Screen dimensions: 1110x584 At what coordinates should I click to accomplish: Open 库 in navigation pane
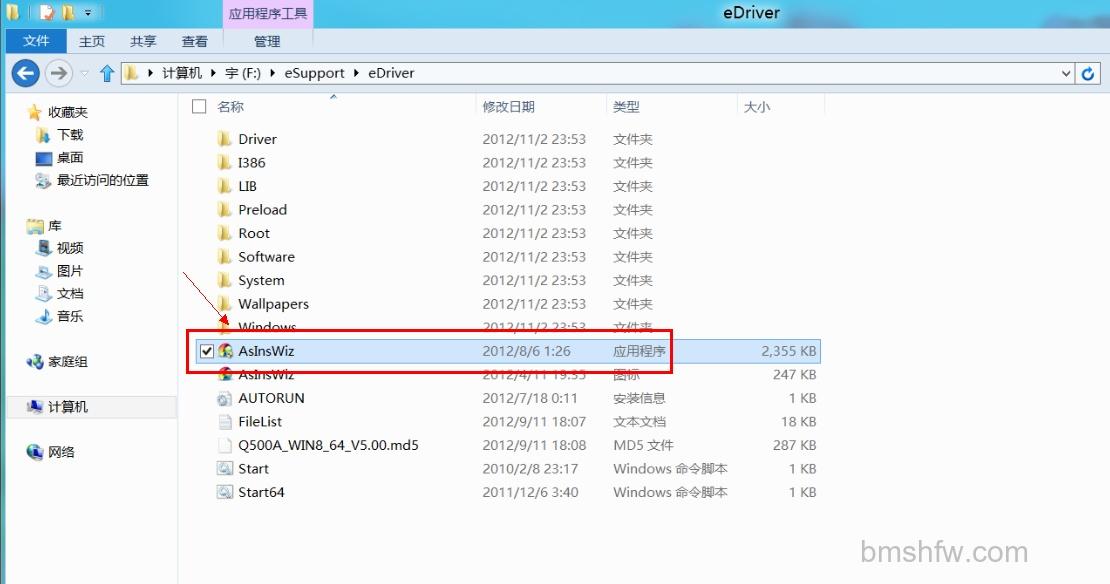pos(55,226)
